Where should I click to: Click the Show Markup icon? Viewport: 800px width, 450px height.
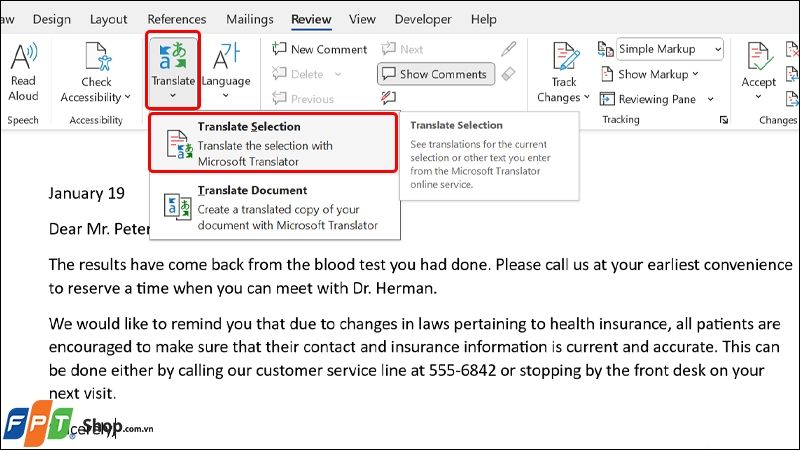coord(607,74)
